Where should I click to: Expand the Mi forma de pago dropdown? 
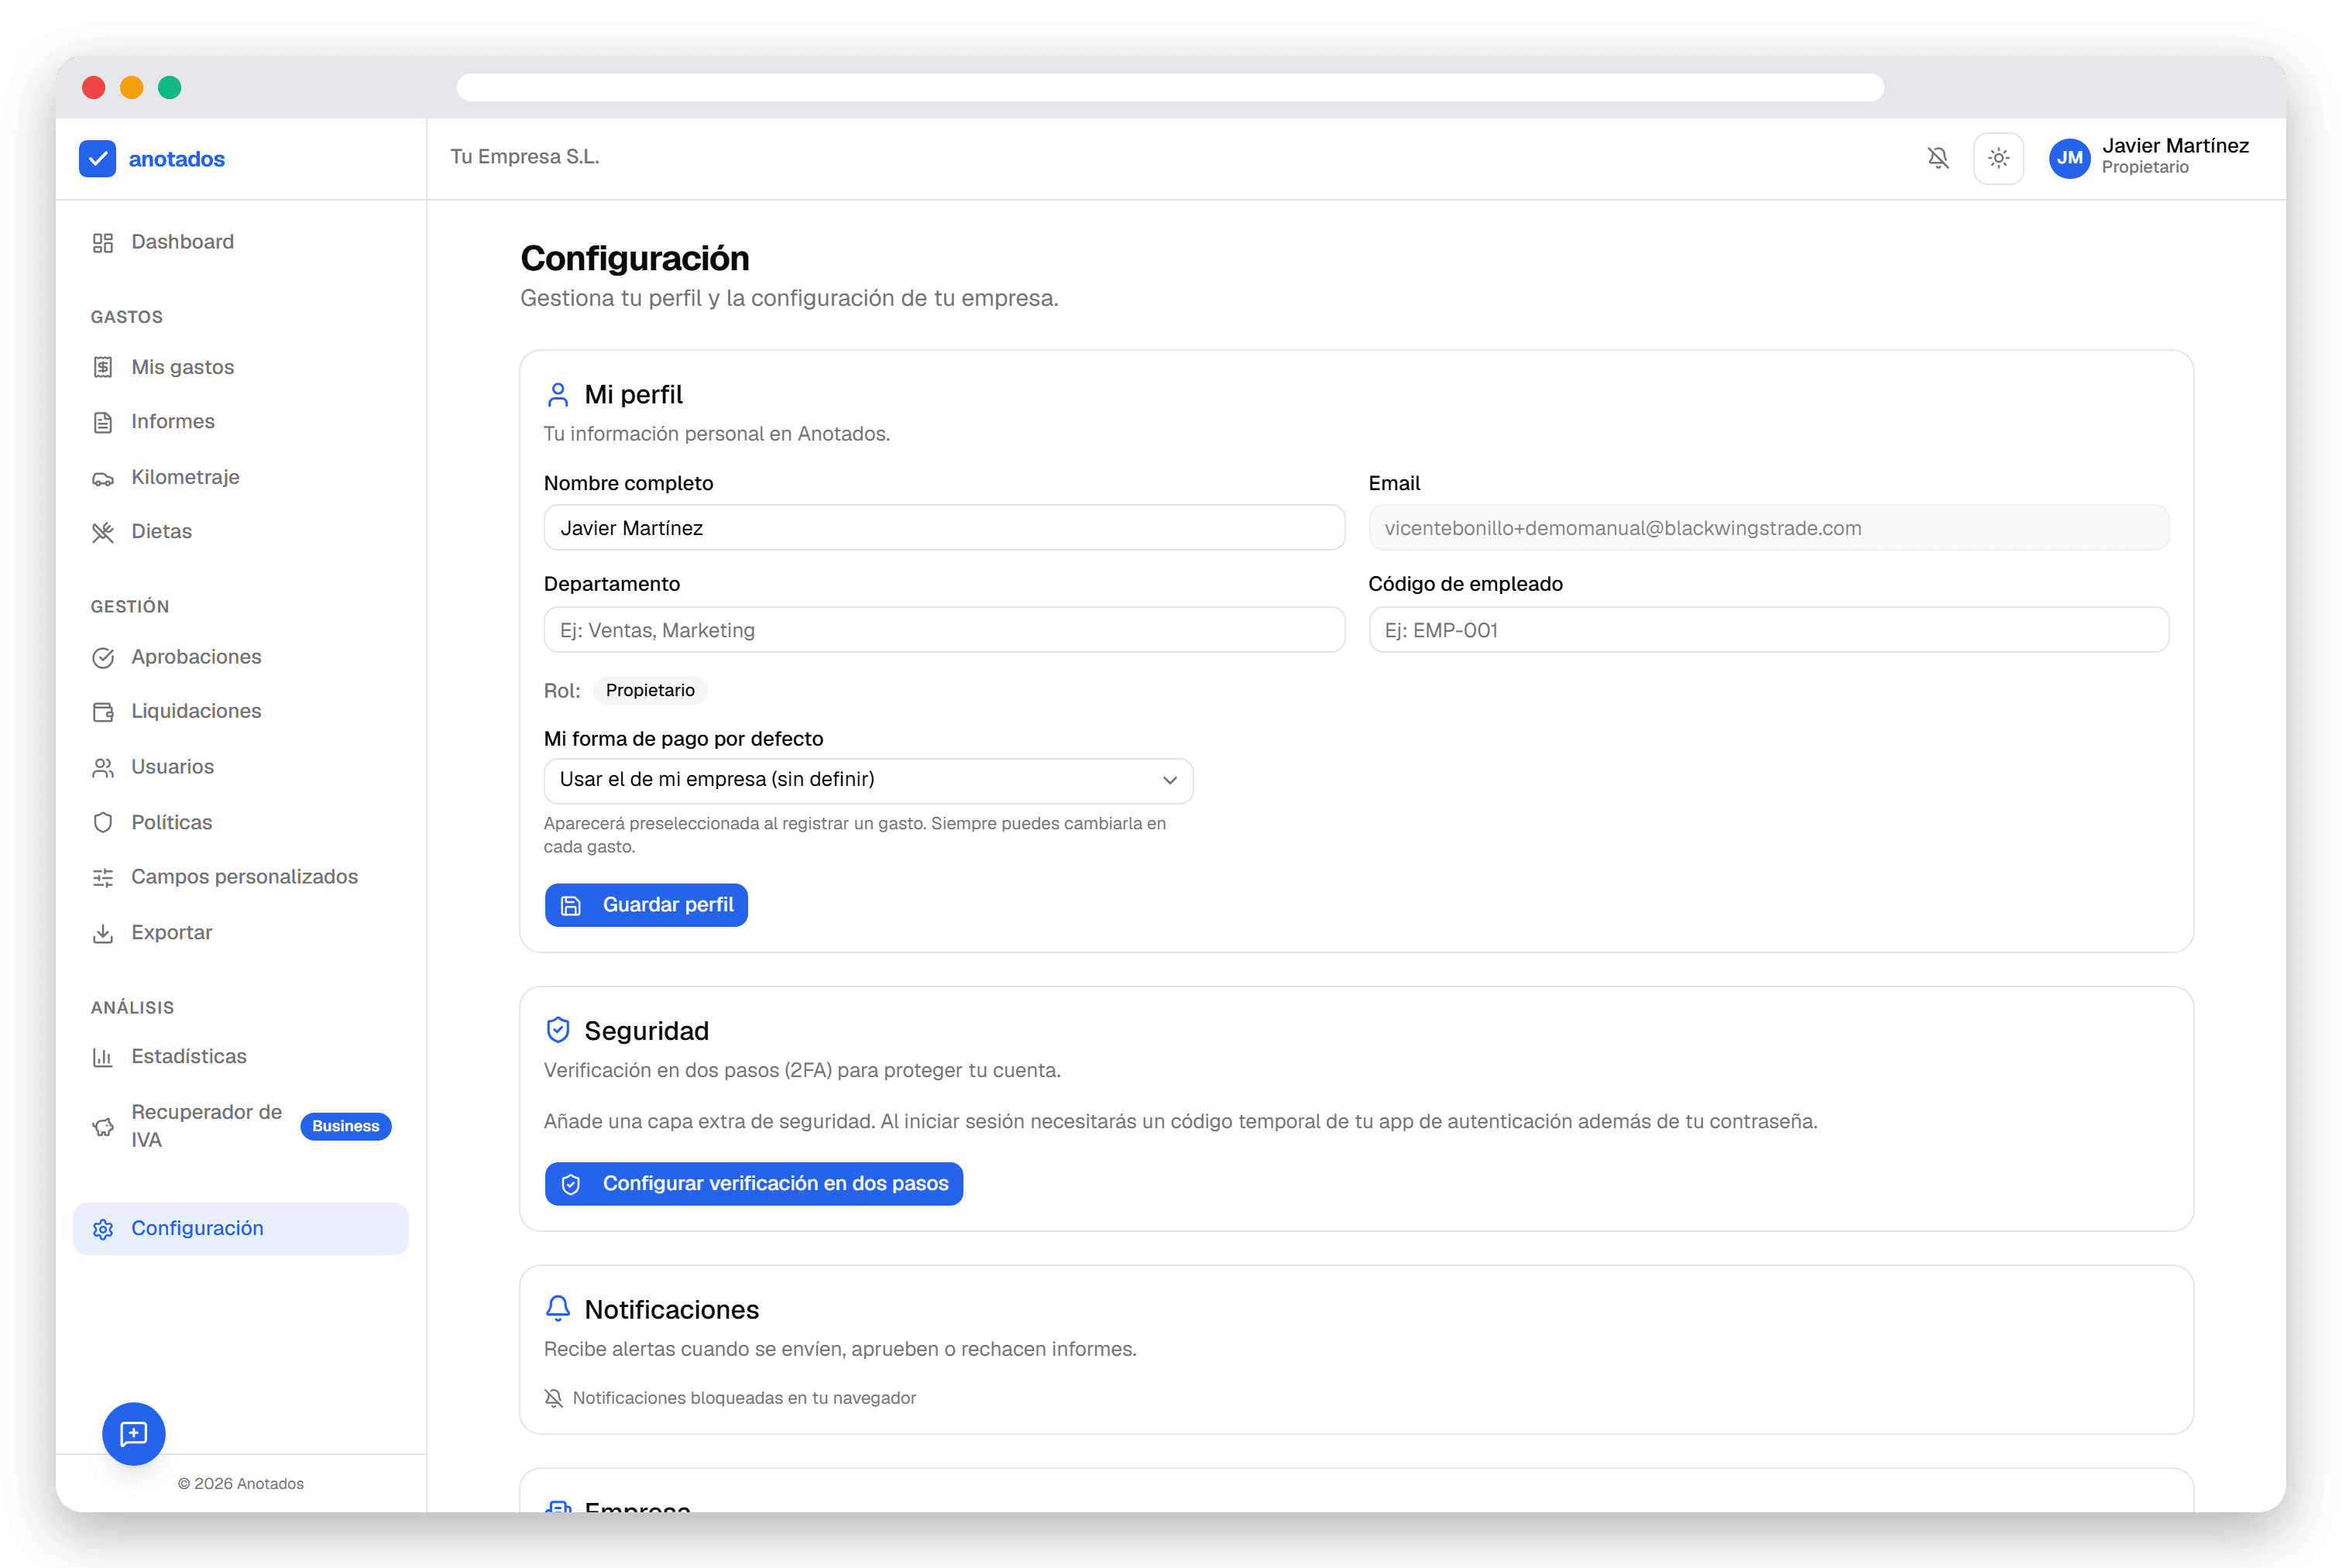pyautogui.click(x=868, y=780)
